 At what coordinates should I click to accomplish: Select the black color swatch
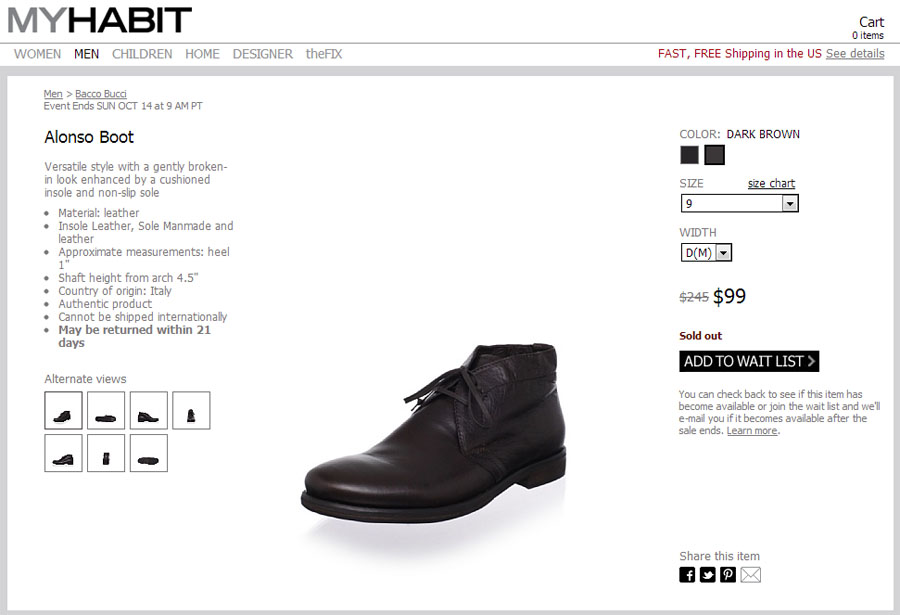689,155
